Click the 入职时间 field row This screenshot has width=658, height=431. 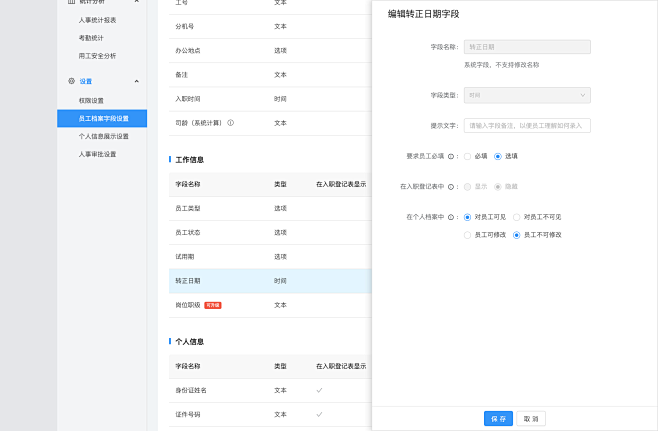(270, 99)
